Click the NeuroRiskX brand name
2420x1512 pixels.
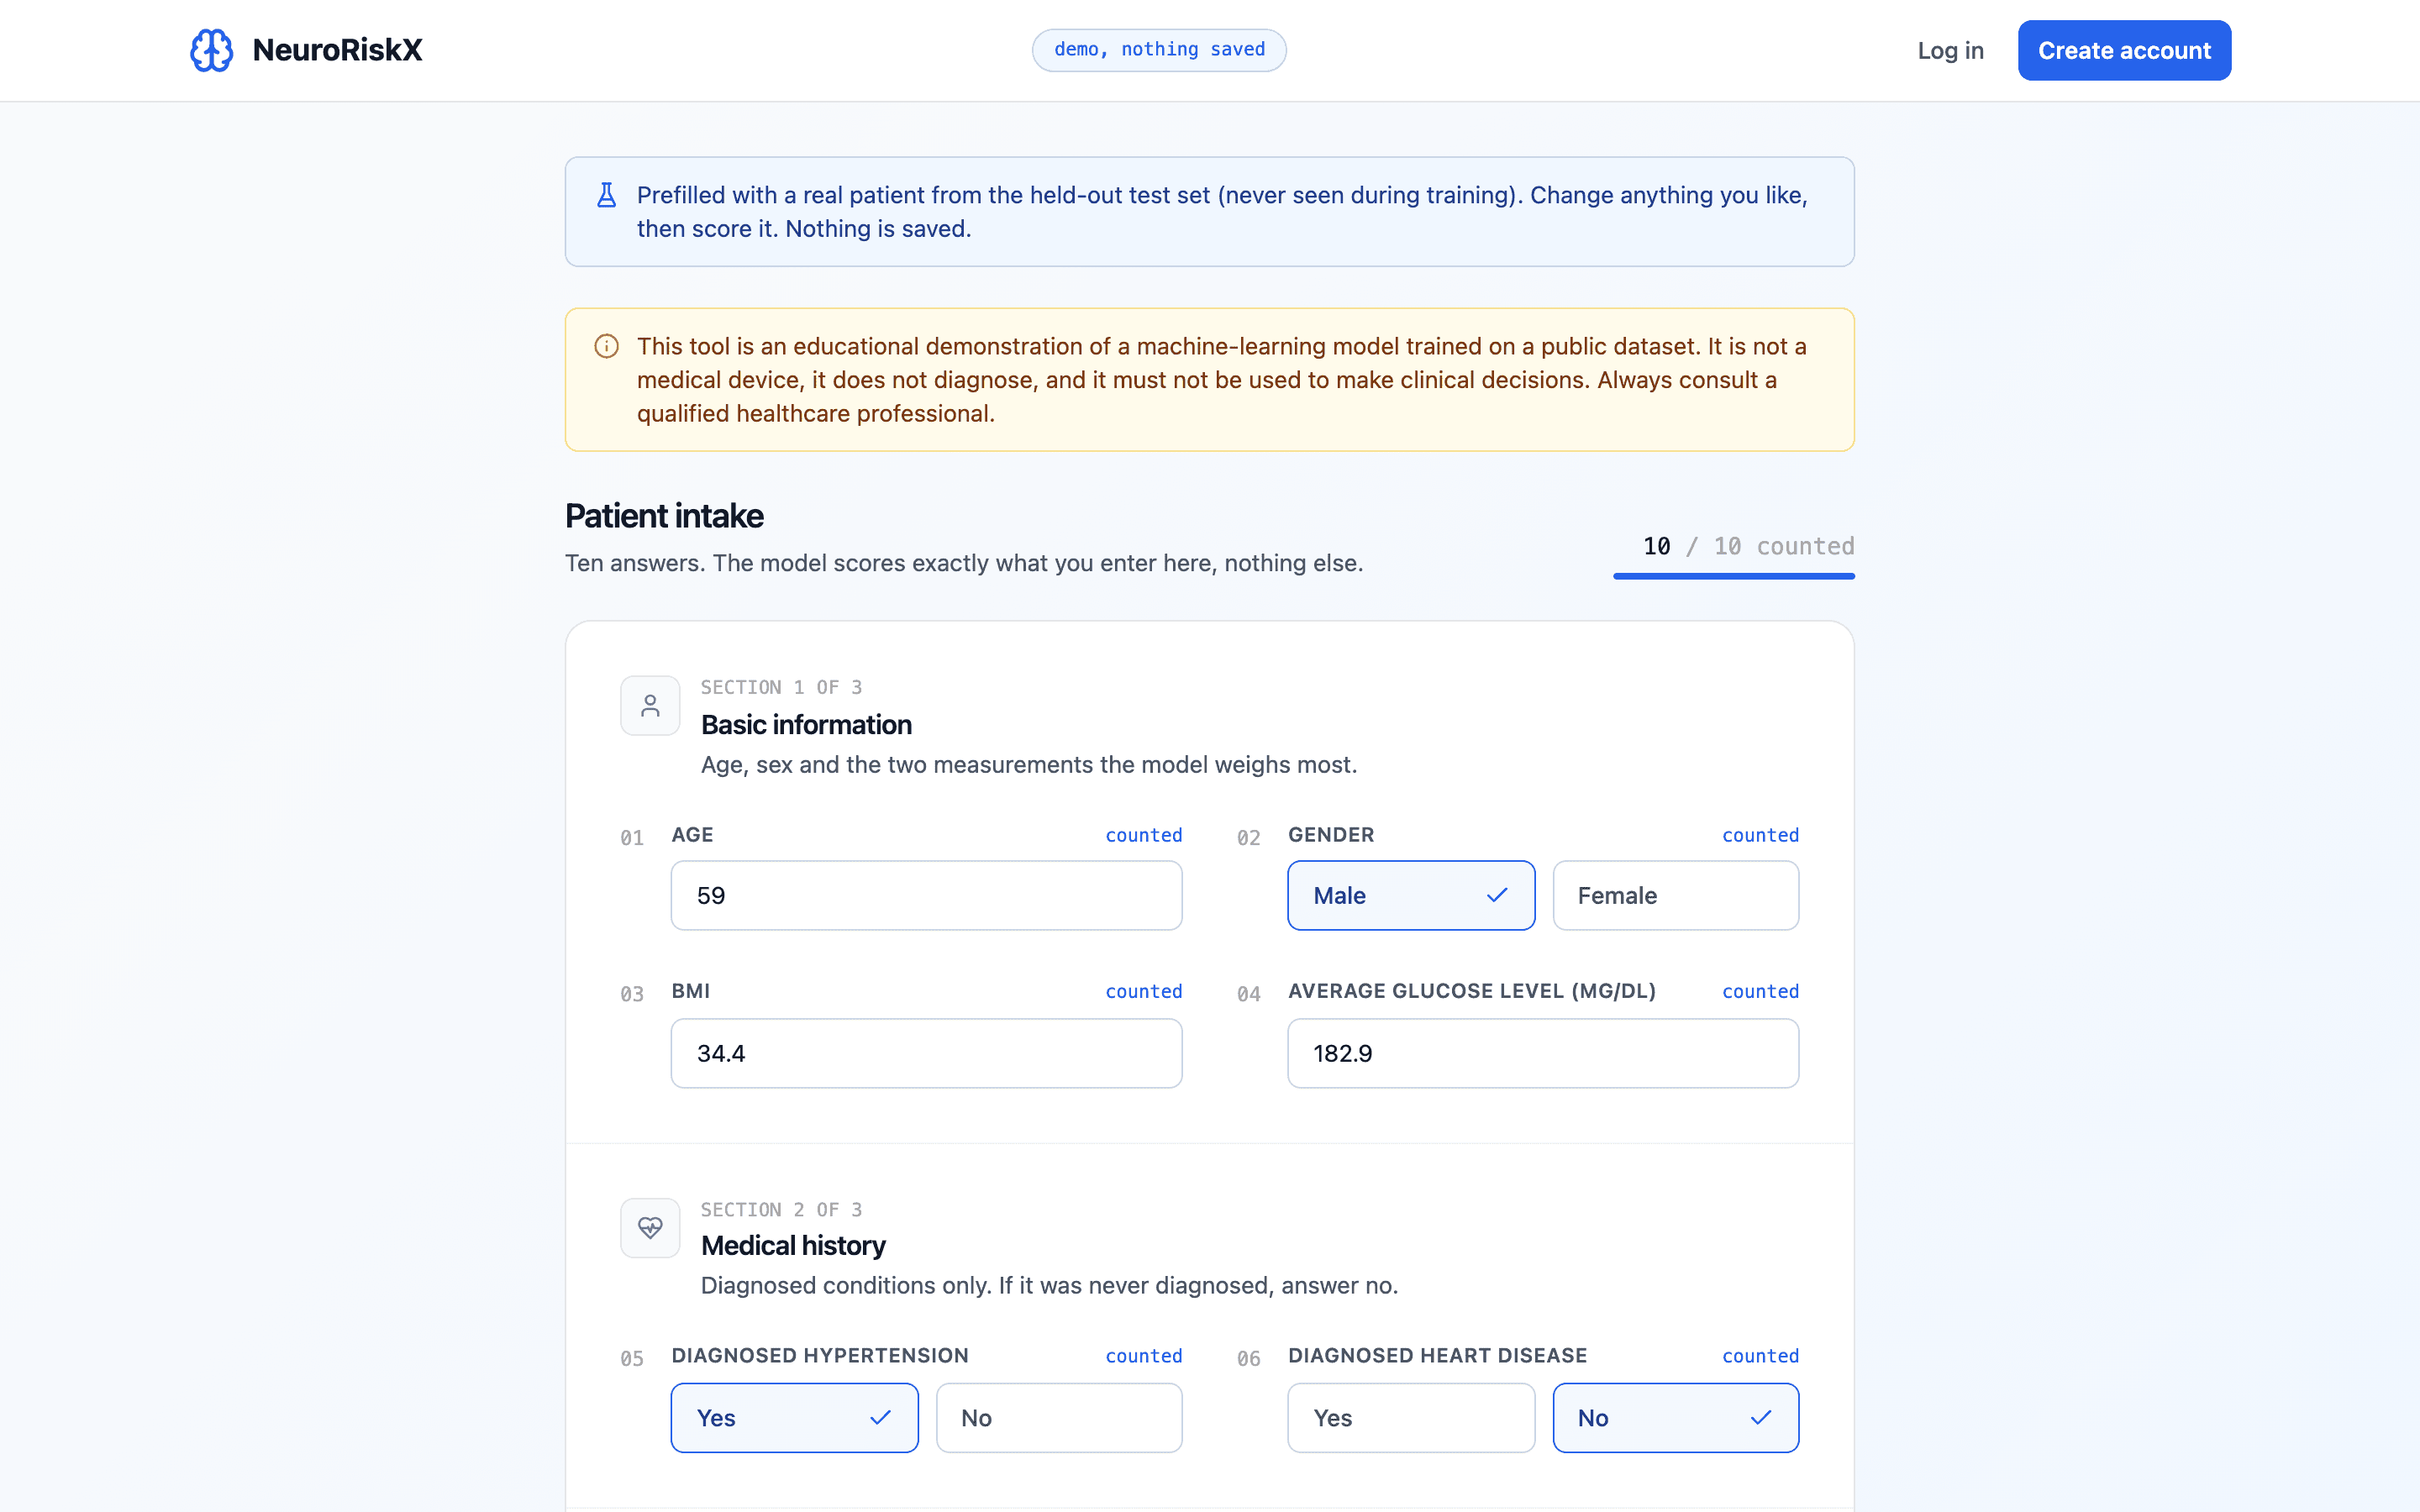point(337,50)
